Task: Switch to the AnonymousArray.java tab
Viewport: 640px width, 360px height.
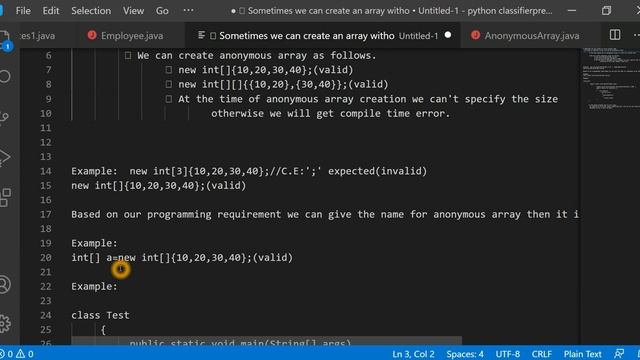Action: tap(531, 36)
